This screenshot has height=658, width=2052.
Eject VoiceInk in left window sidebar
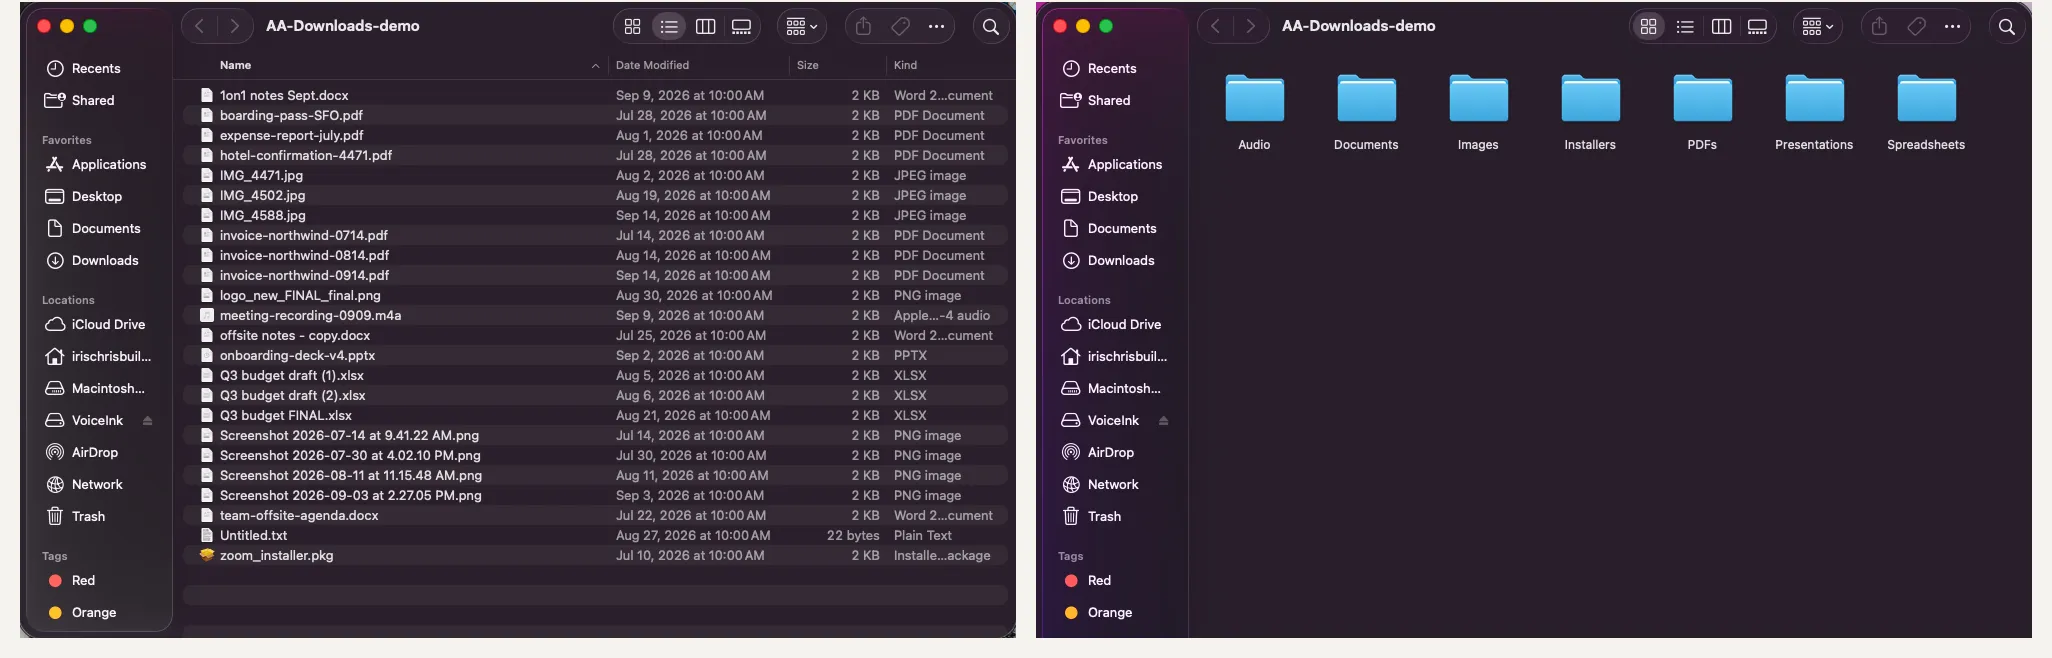tap(148, 421)
